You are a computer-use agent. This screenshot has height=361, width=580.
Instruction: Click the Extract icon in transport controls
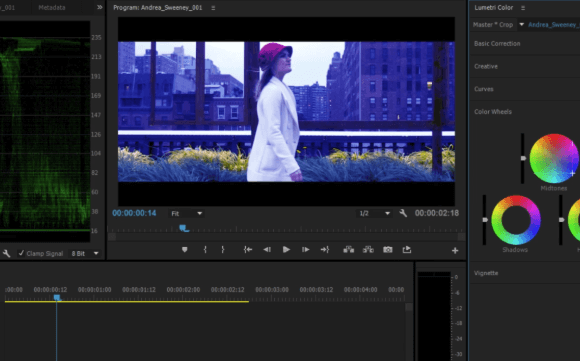[x=368, y=250]
